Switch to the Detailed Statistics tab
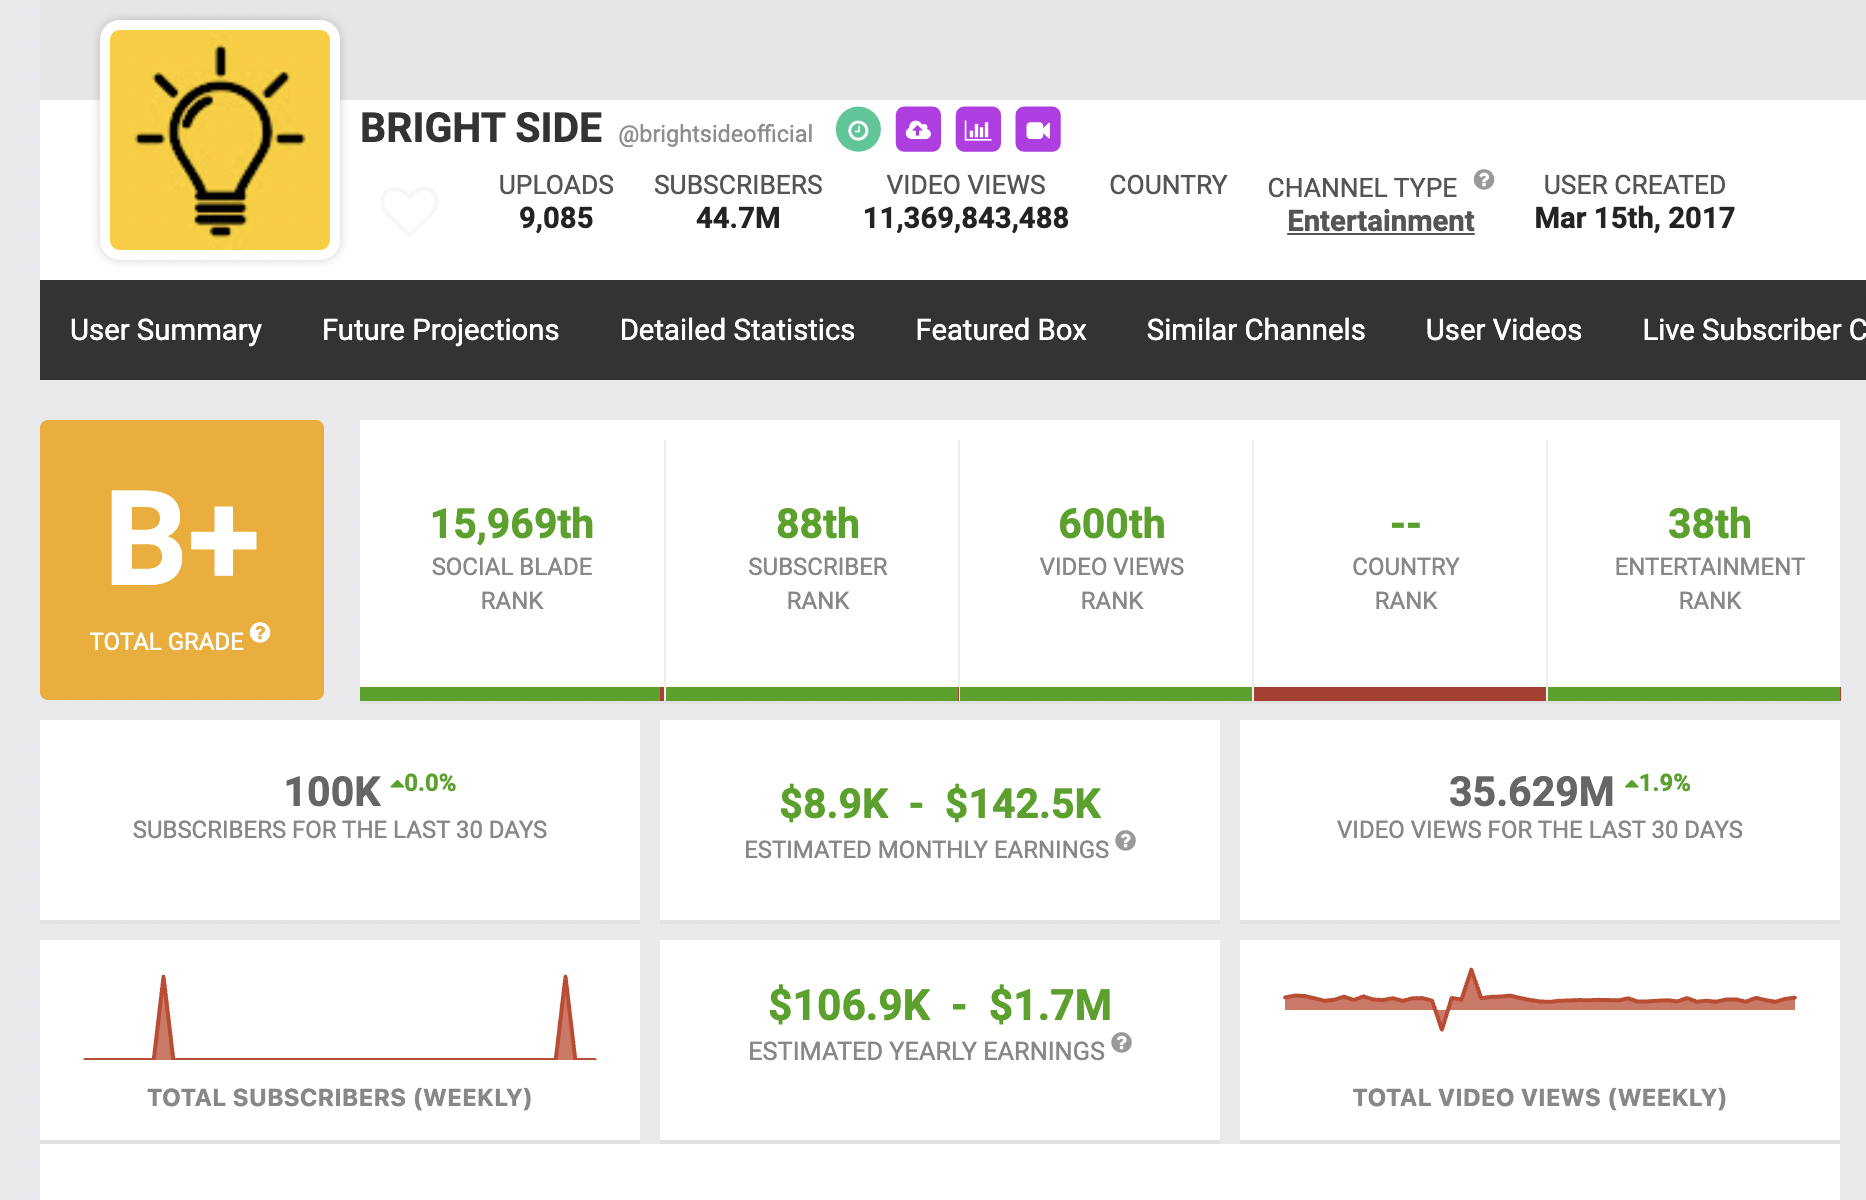The image size is (1866, 1200). pos(737,330)
